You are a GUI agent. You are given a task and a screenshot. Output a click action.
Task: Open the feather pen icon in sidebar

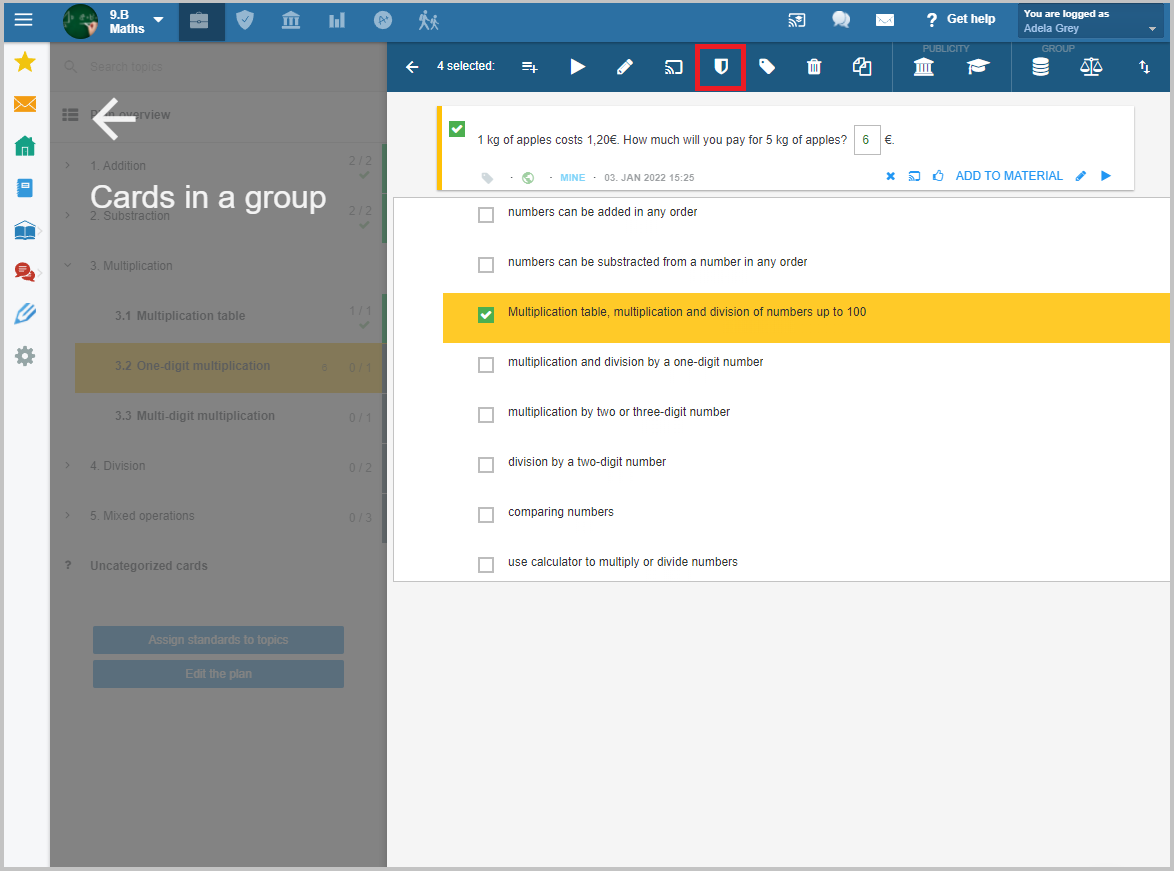(x=25, y=314)
